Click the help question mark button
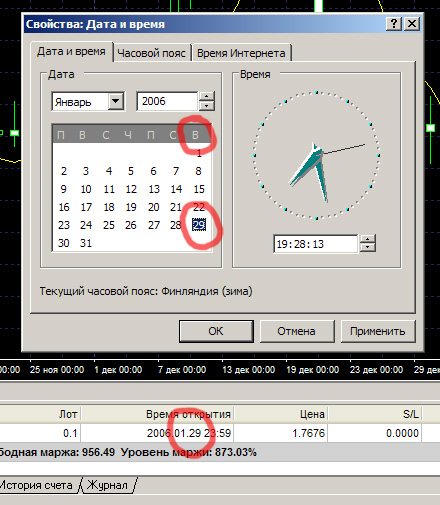The height and width of the screenshot is (505, 440). pyautogui.click(x=394, y=24)
